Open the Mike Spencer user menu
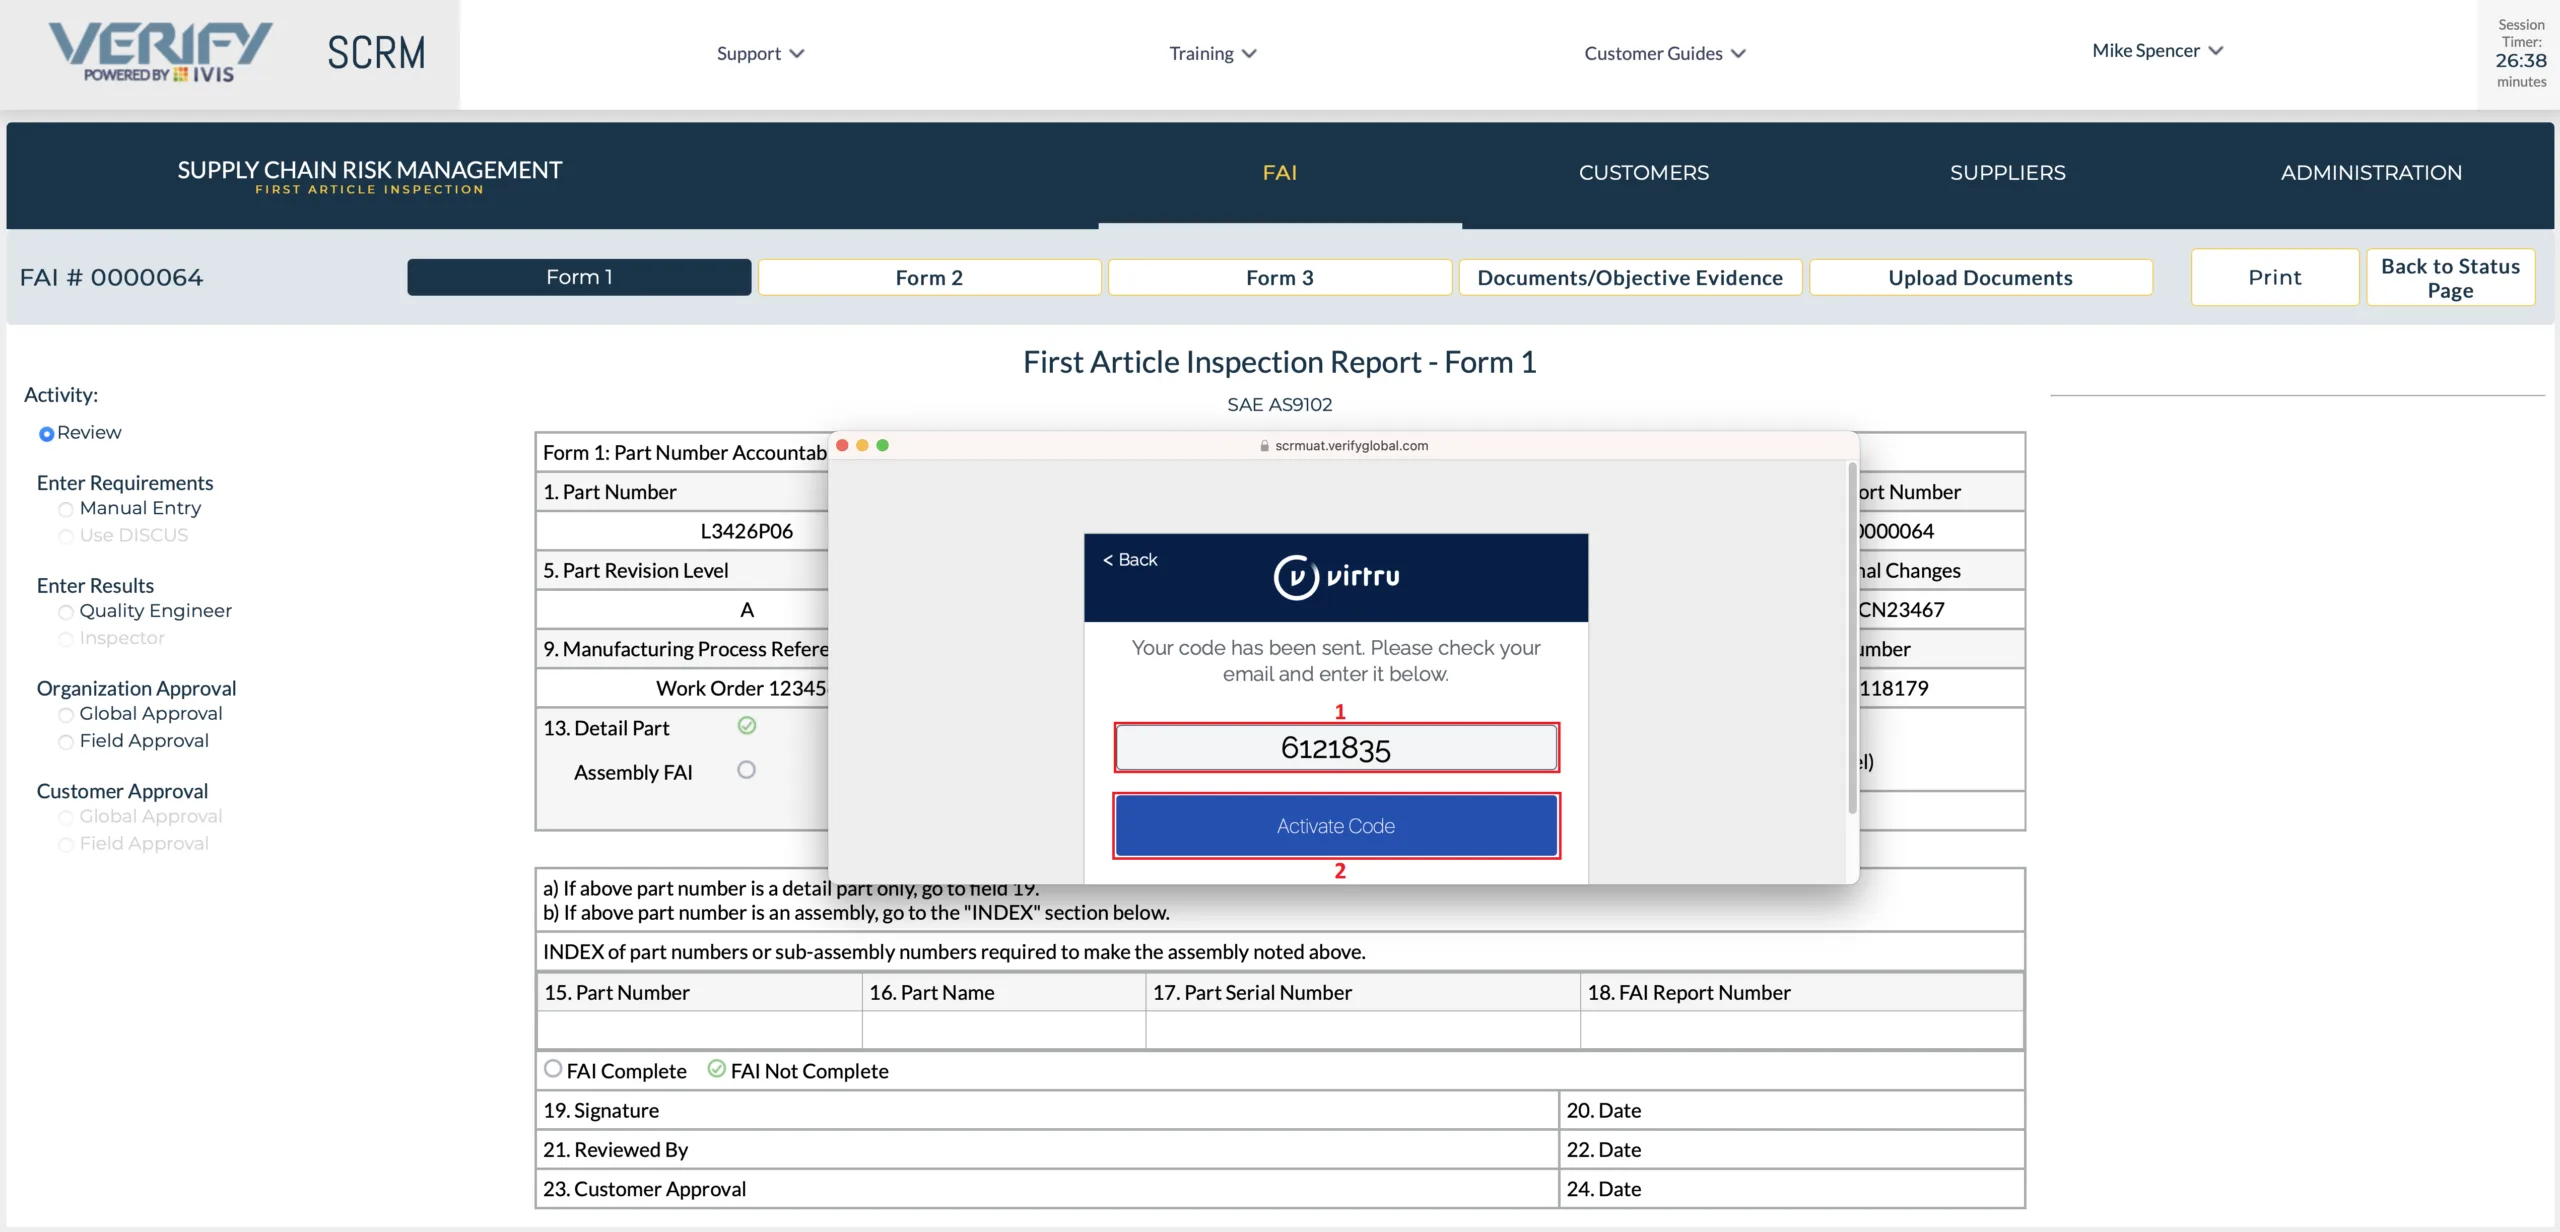Image resolution: width=2560 pixels, height=1232 pixels. tap(2158, 50)
